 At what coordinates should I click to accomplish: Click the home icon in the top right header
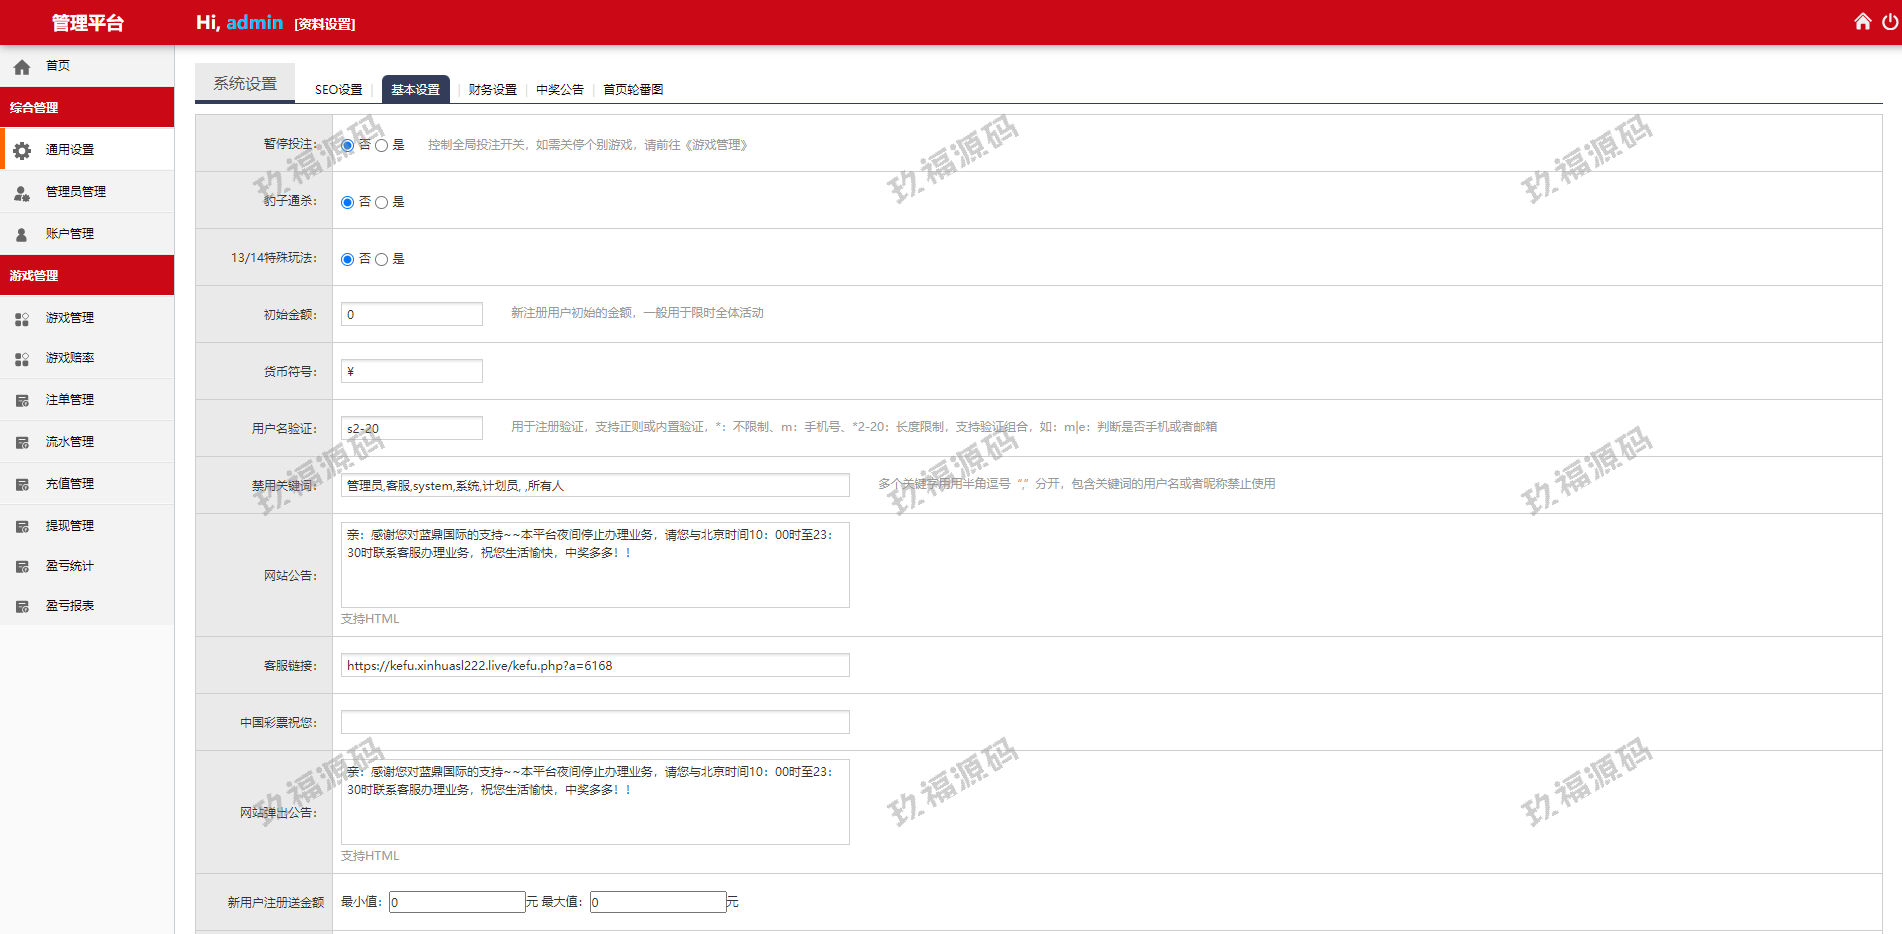1862,22
